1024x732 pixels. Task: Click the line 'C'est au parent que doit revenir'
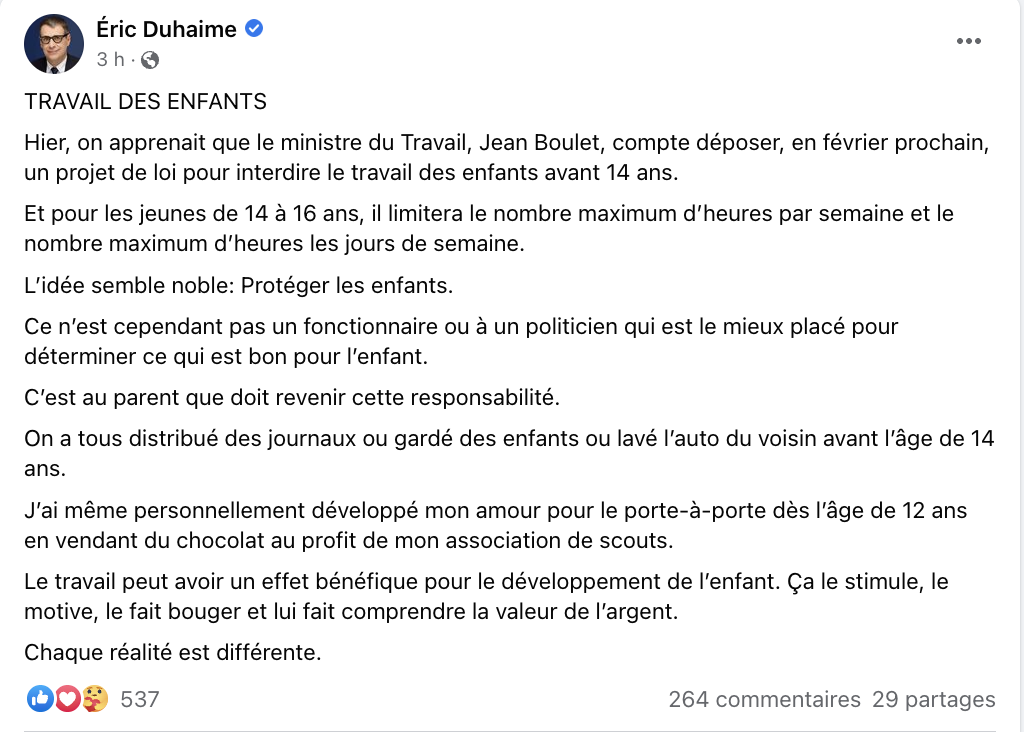292,397
